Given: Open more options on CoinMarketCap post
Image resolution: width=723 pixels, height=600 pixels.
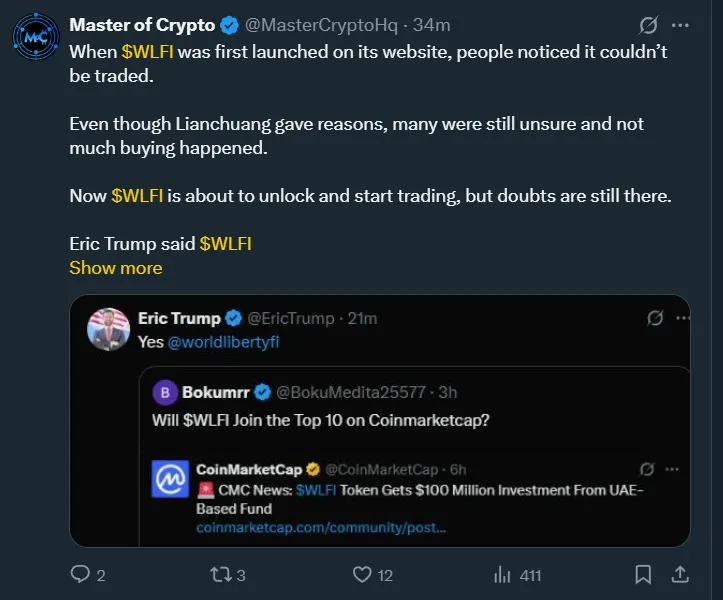Looking at the screenshot, I should 674,470.
